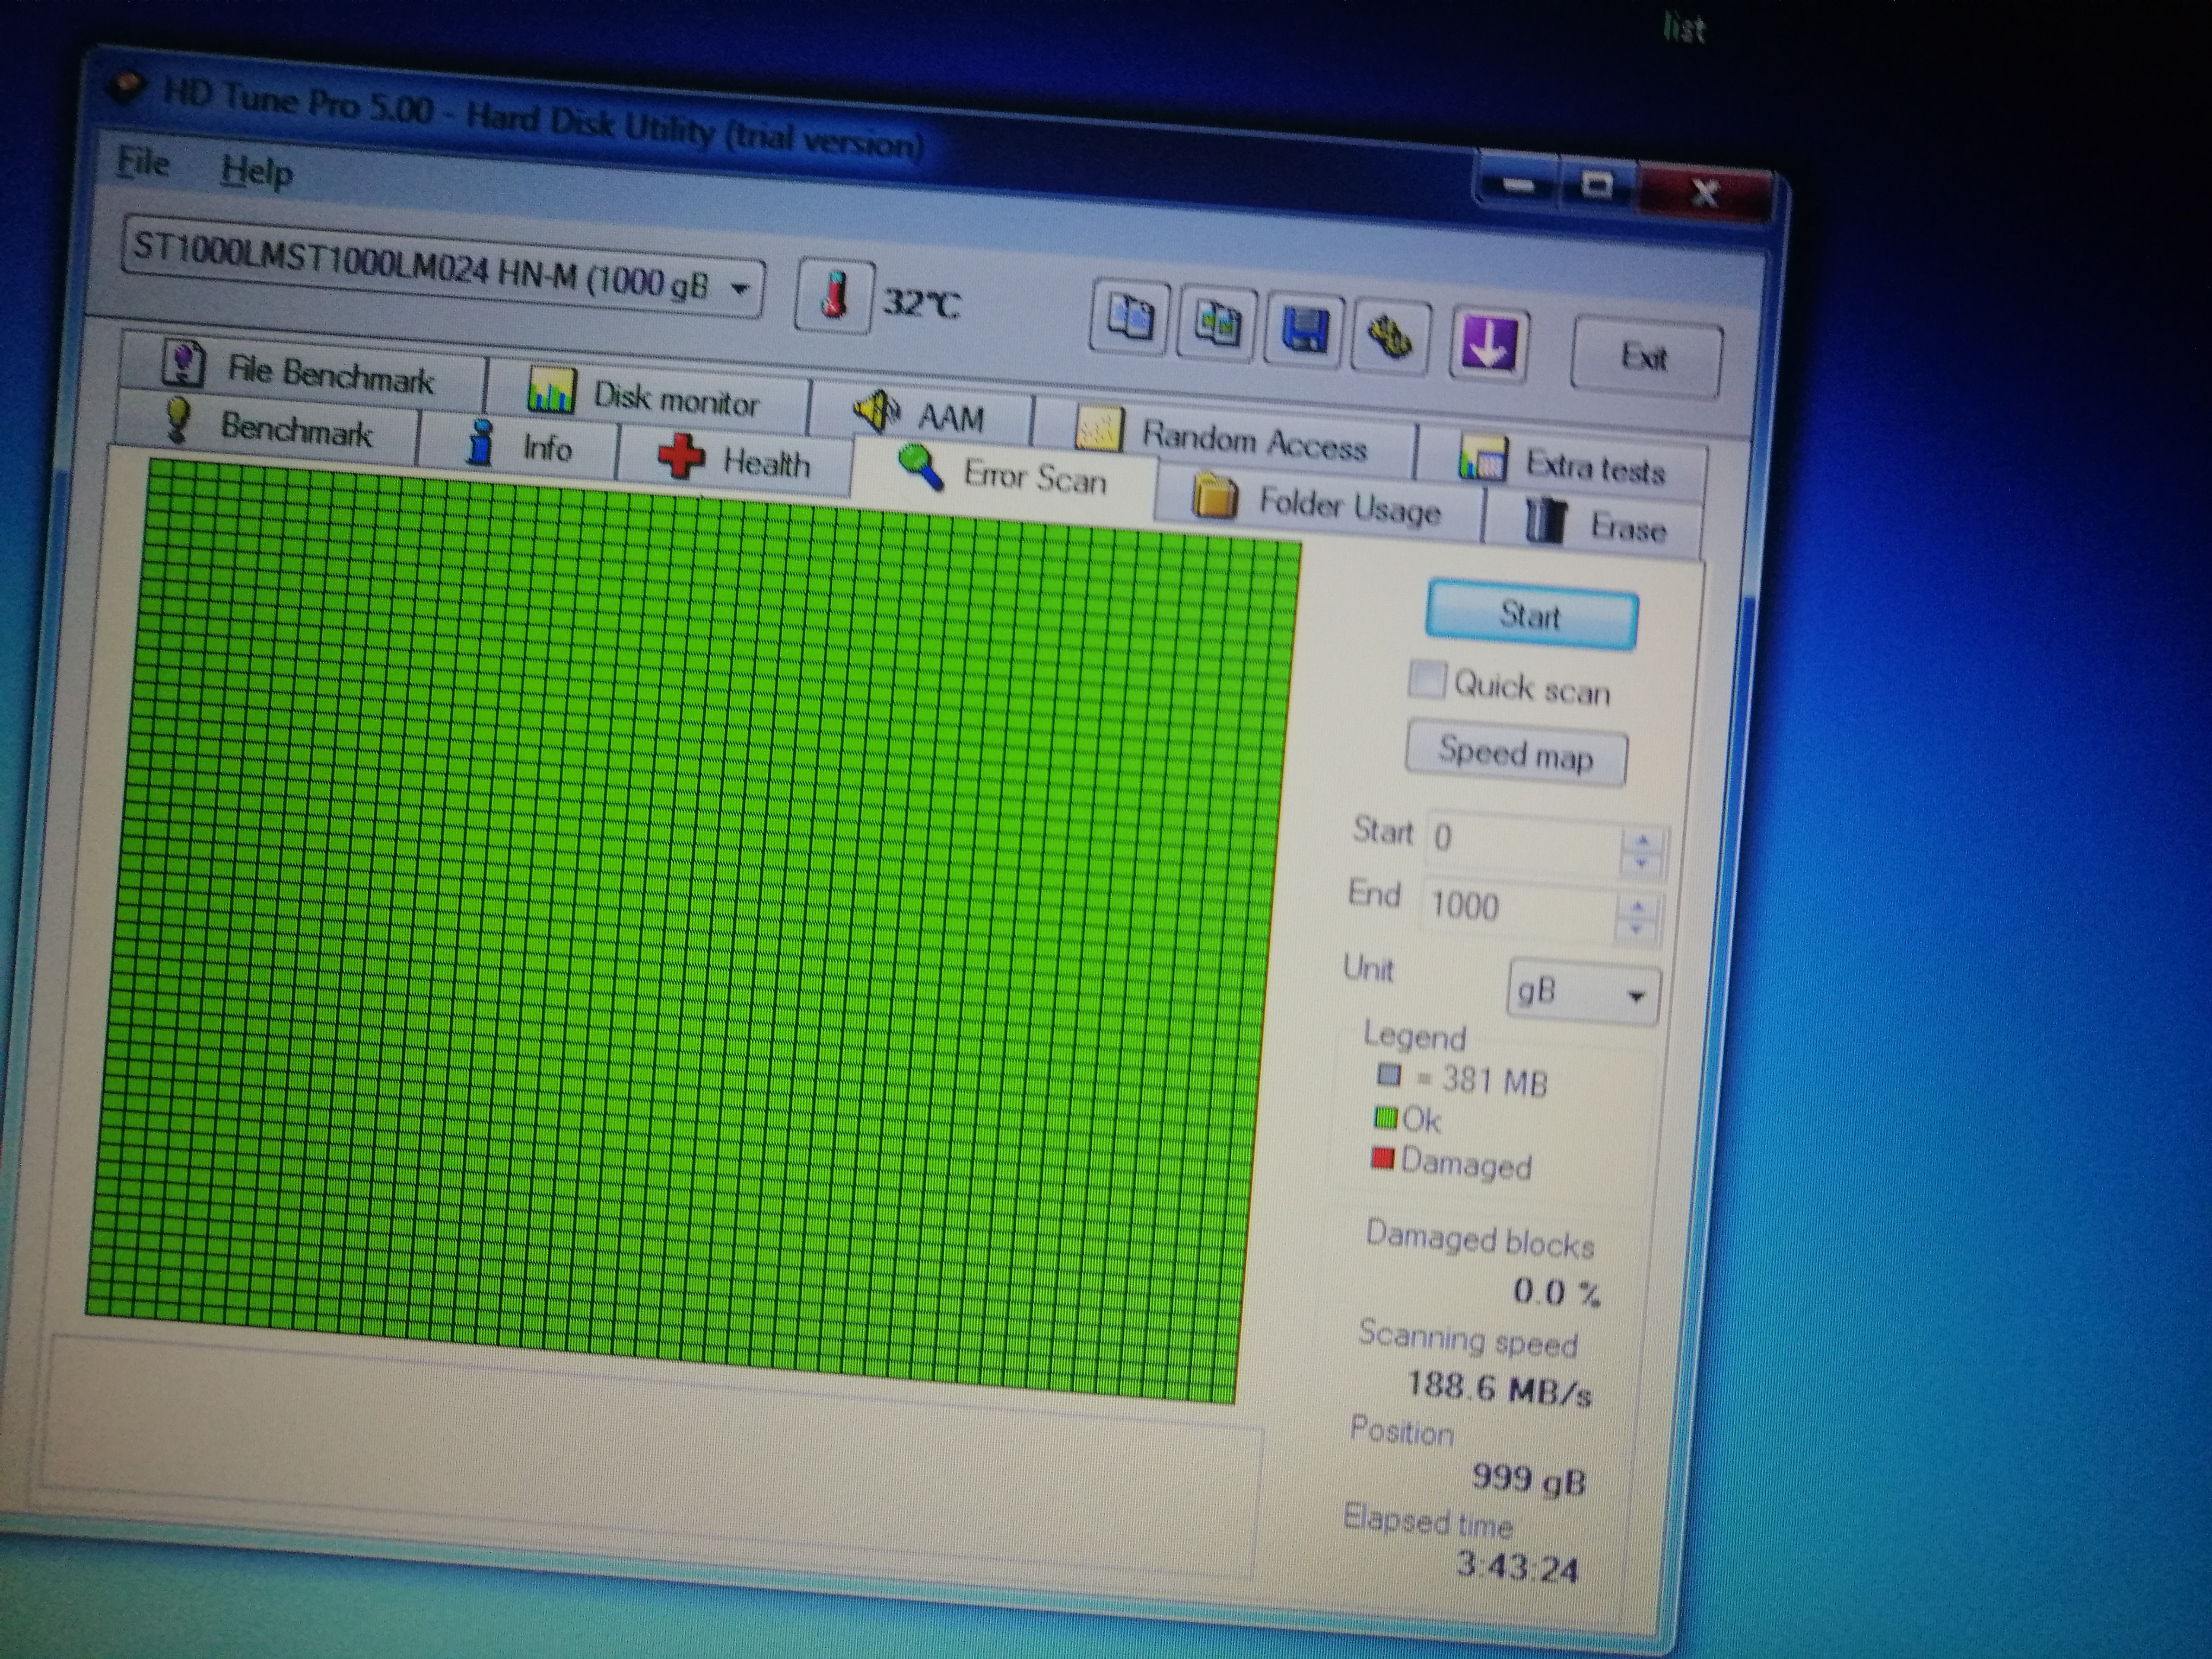Decrease the End value with down stepper
2212x1659 pixels.
1636,930
